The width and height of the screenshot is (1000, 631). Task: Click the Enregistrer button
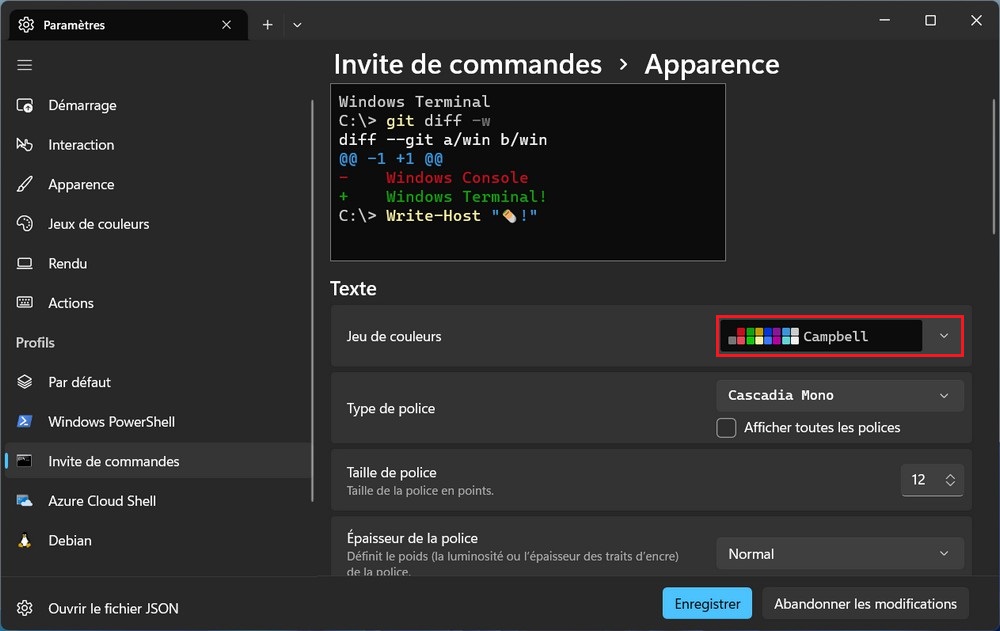[x=707, y=604]
